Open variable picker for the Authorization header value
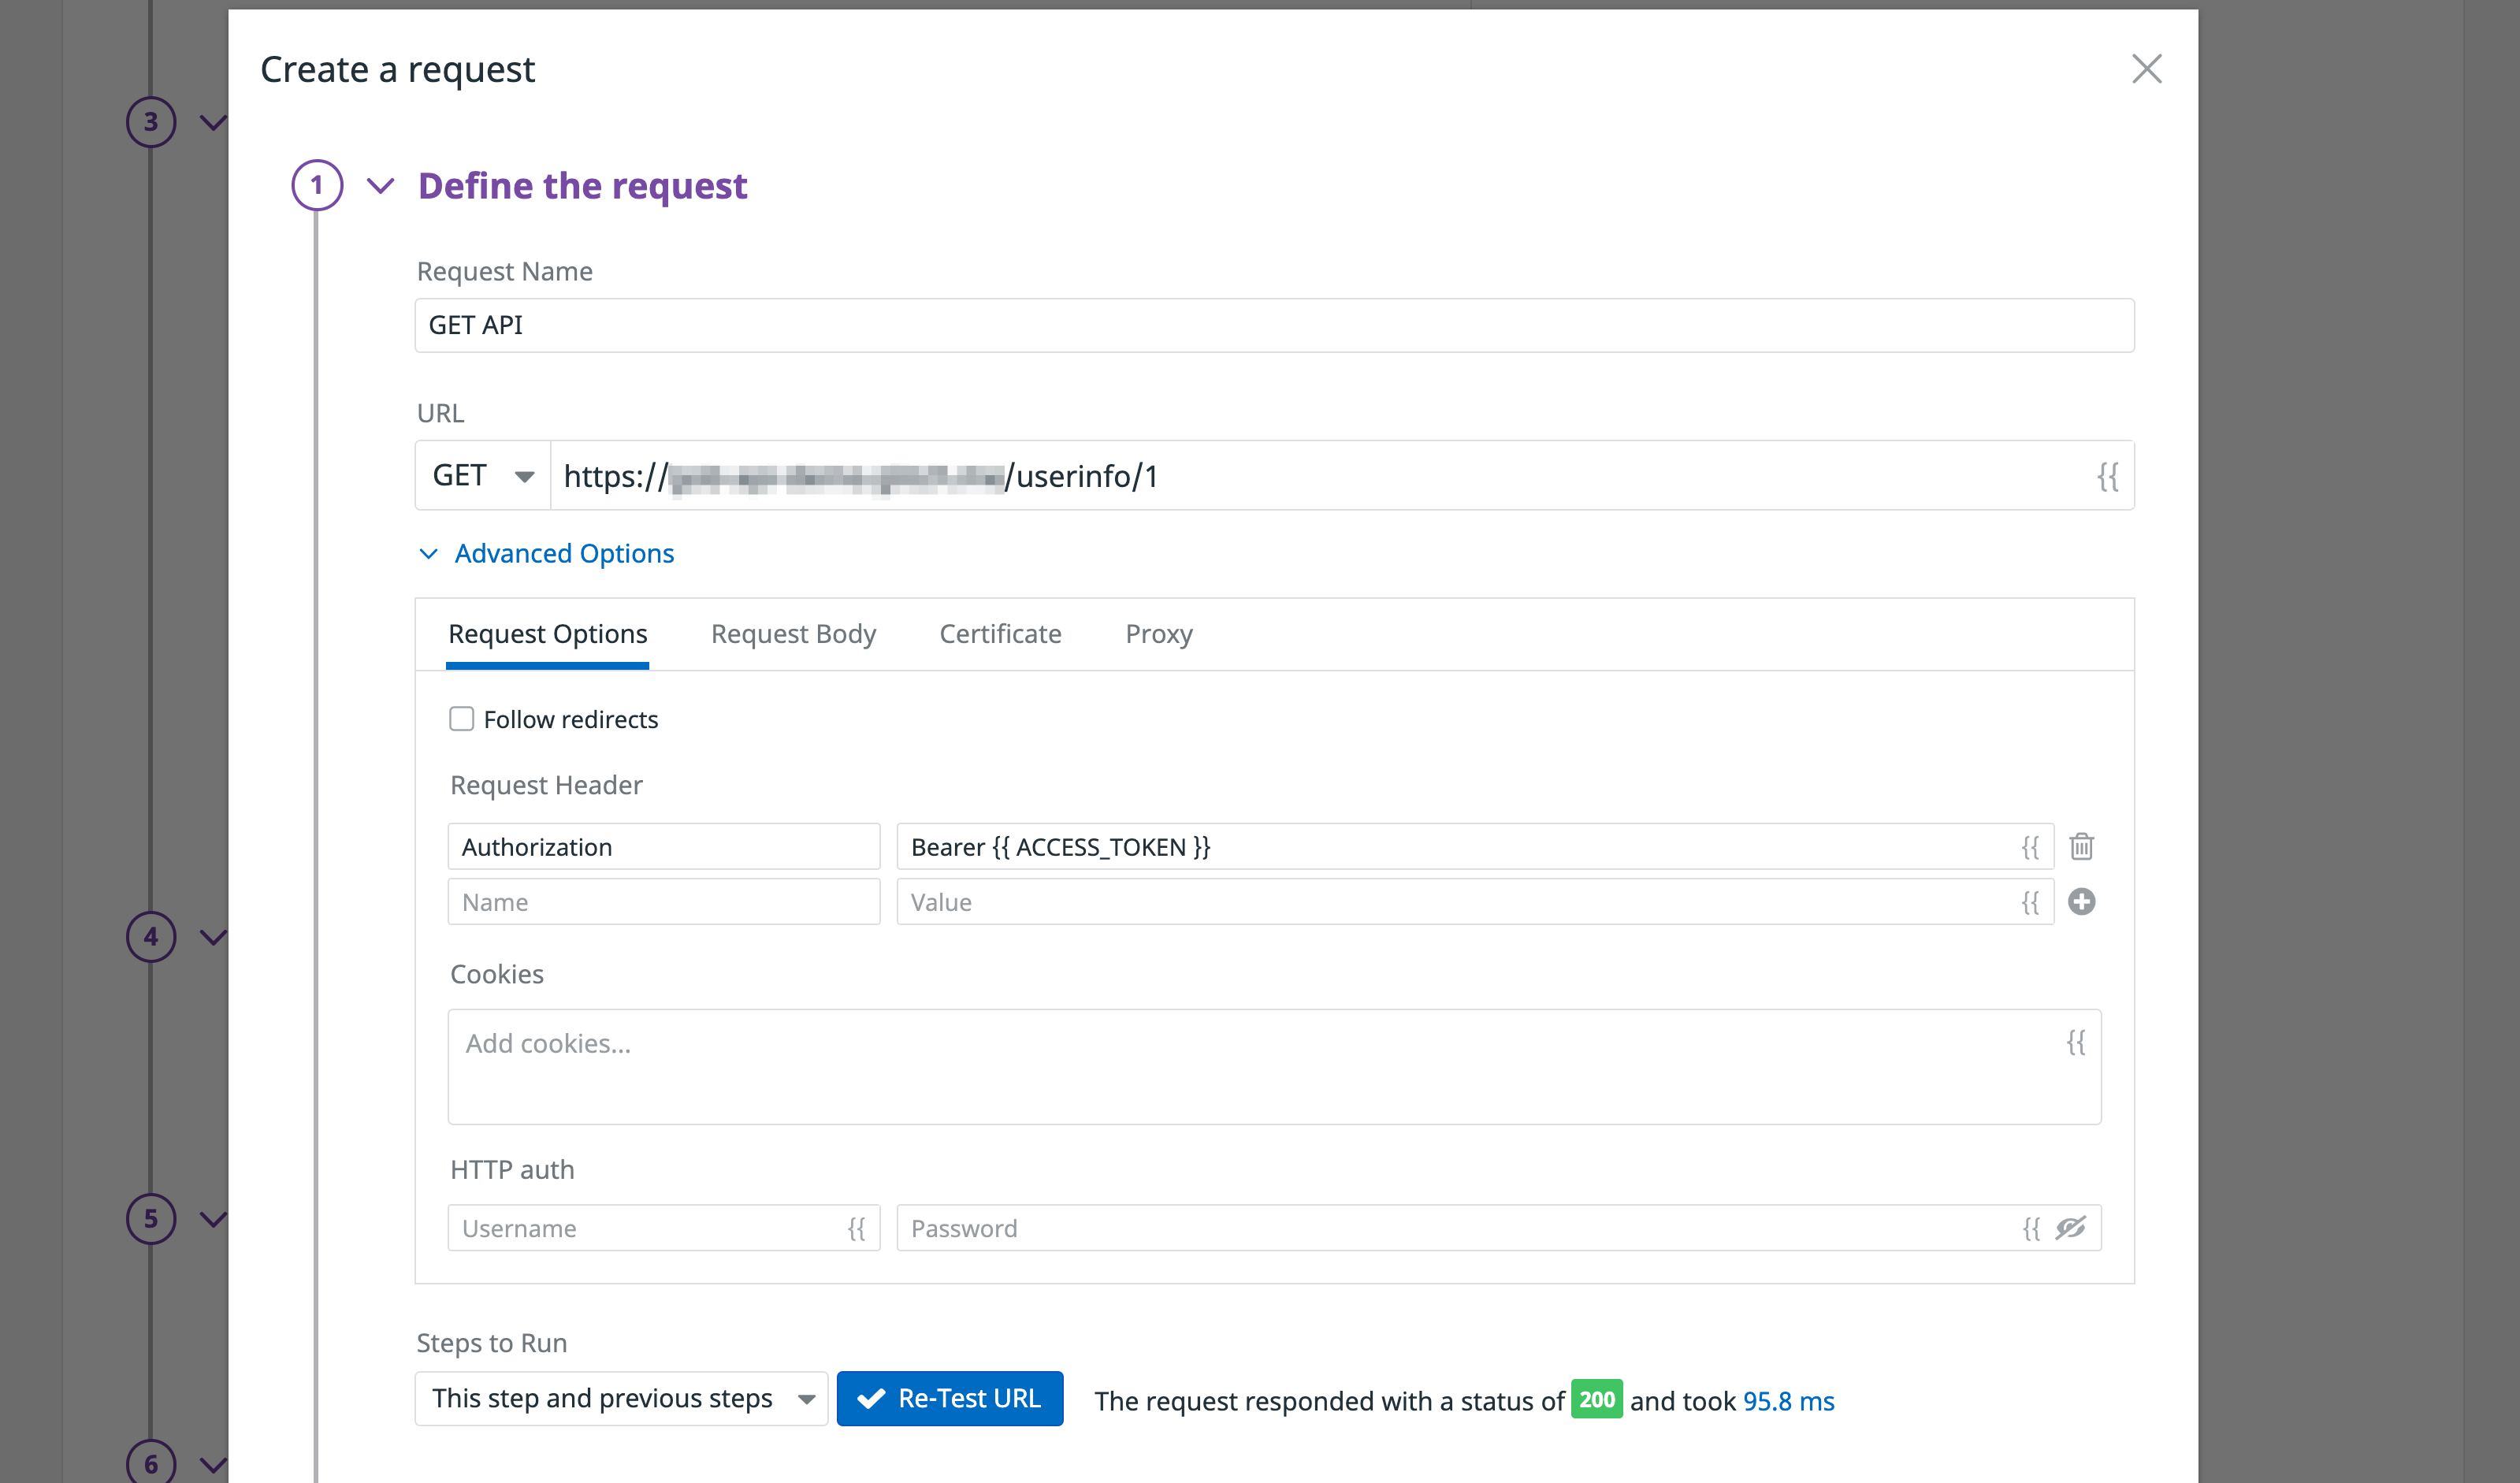The height and width of the screenshot is (1483, 2520). pyautogui.click(x=2031, y=846)
